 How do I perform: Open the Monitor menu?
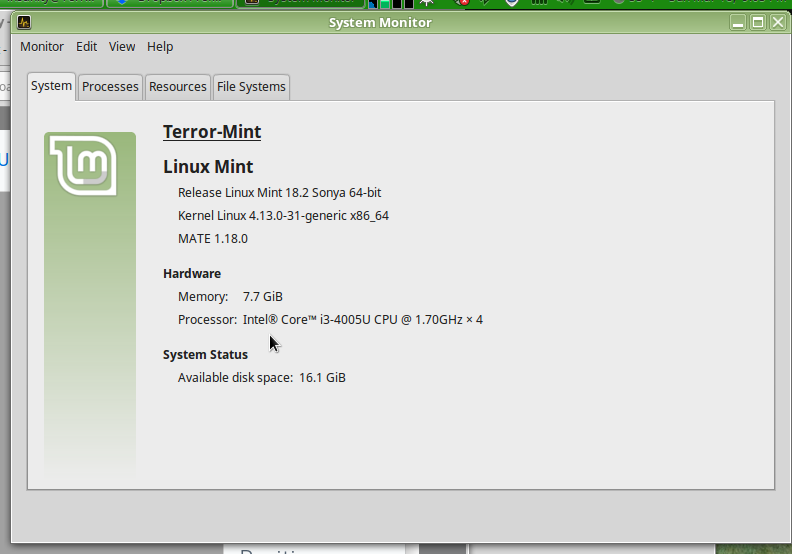(42, 46)
